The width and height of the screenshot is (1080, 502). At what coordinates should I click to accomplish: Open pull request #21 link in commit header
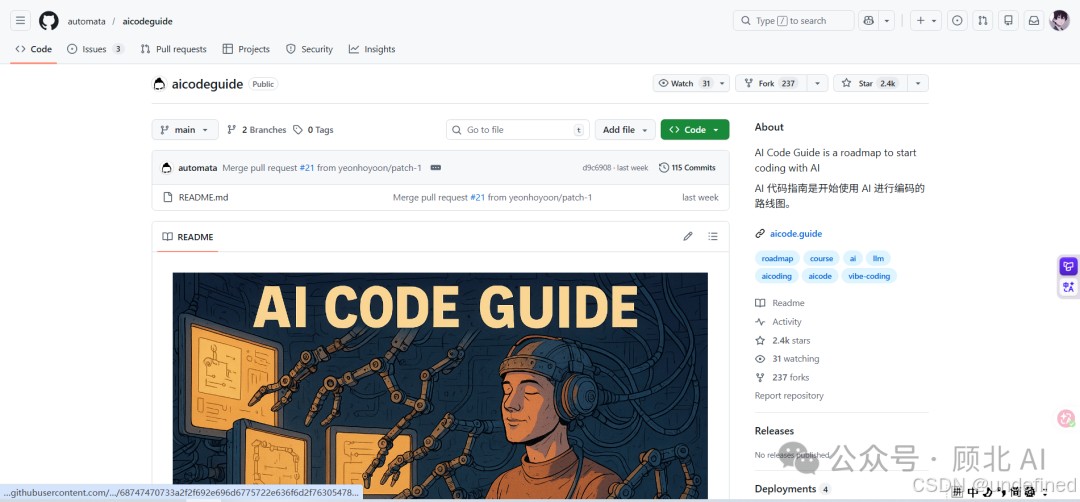[307, 168]
